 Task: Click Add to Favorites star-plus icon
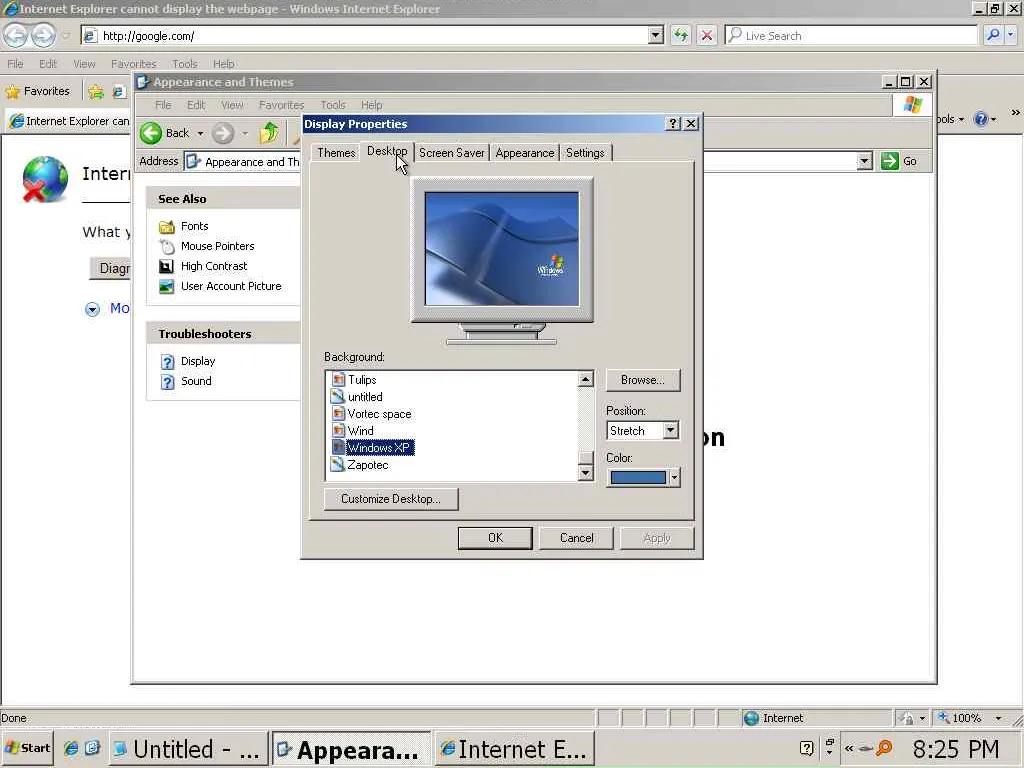(x=96, y=92)
